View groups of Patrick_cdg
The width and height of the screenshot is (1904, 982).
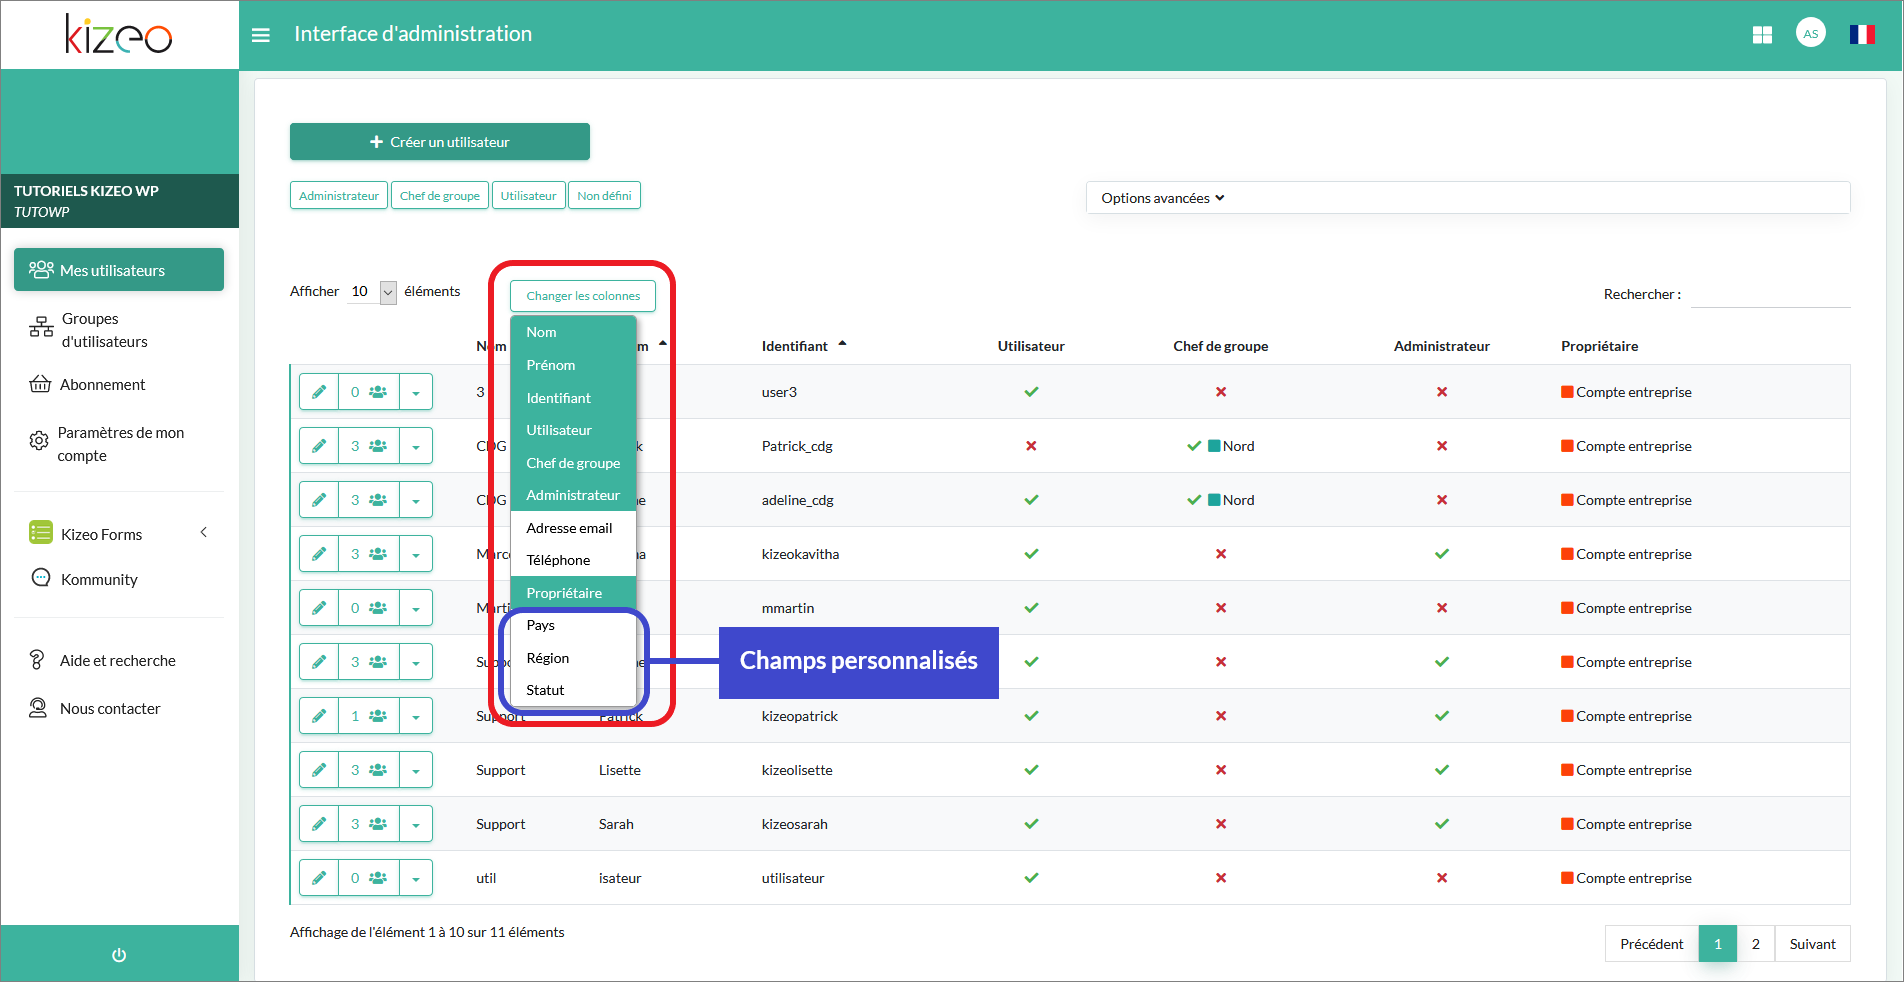point(369,446)
